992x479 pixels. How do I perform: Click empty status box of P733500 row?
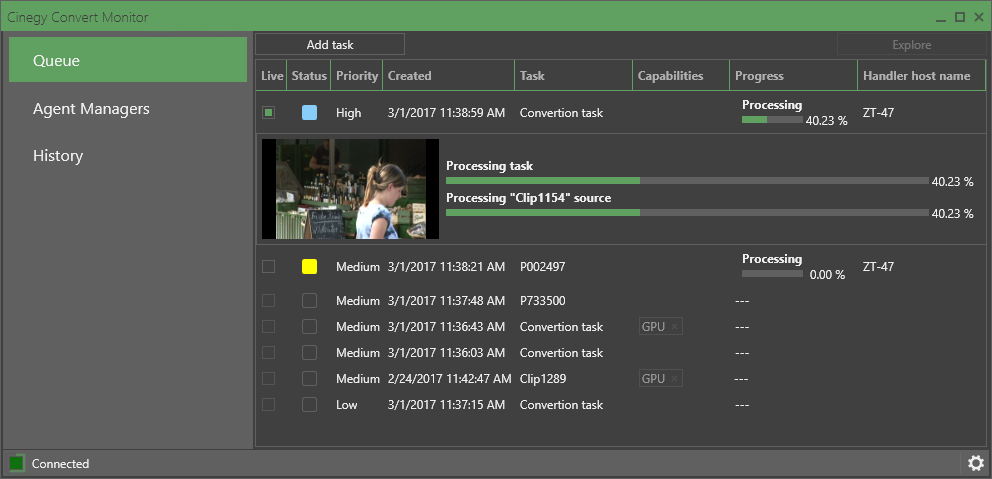(x=309, y=301)
